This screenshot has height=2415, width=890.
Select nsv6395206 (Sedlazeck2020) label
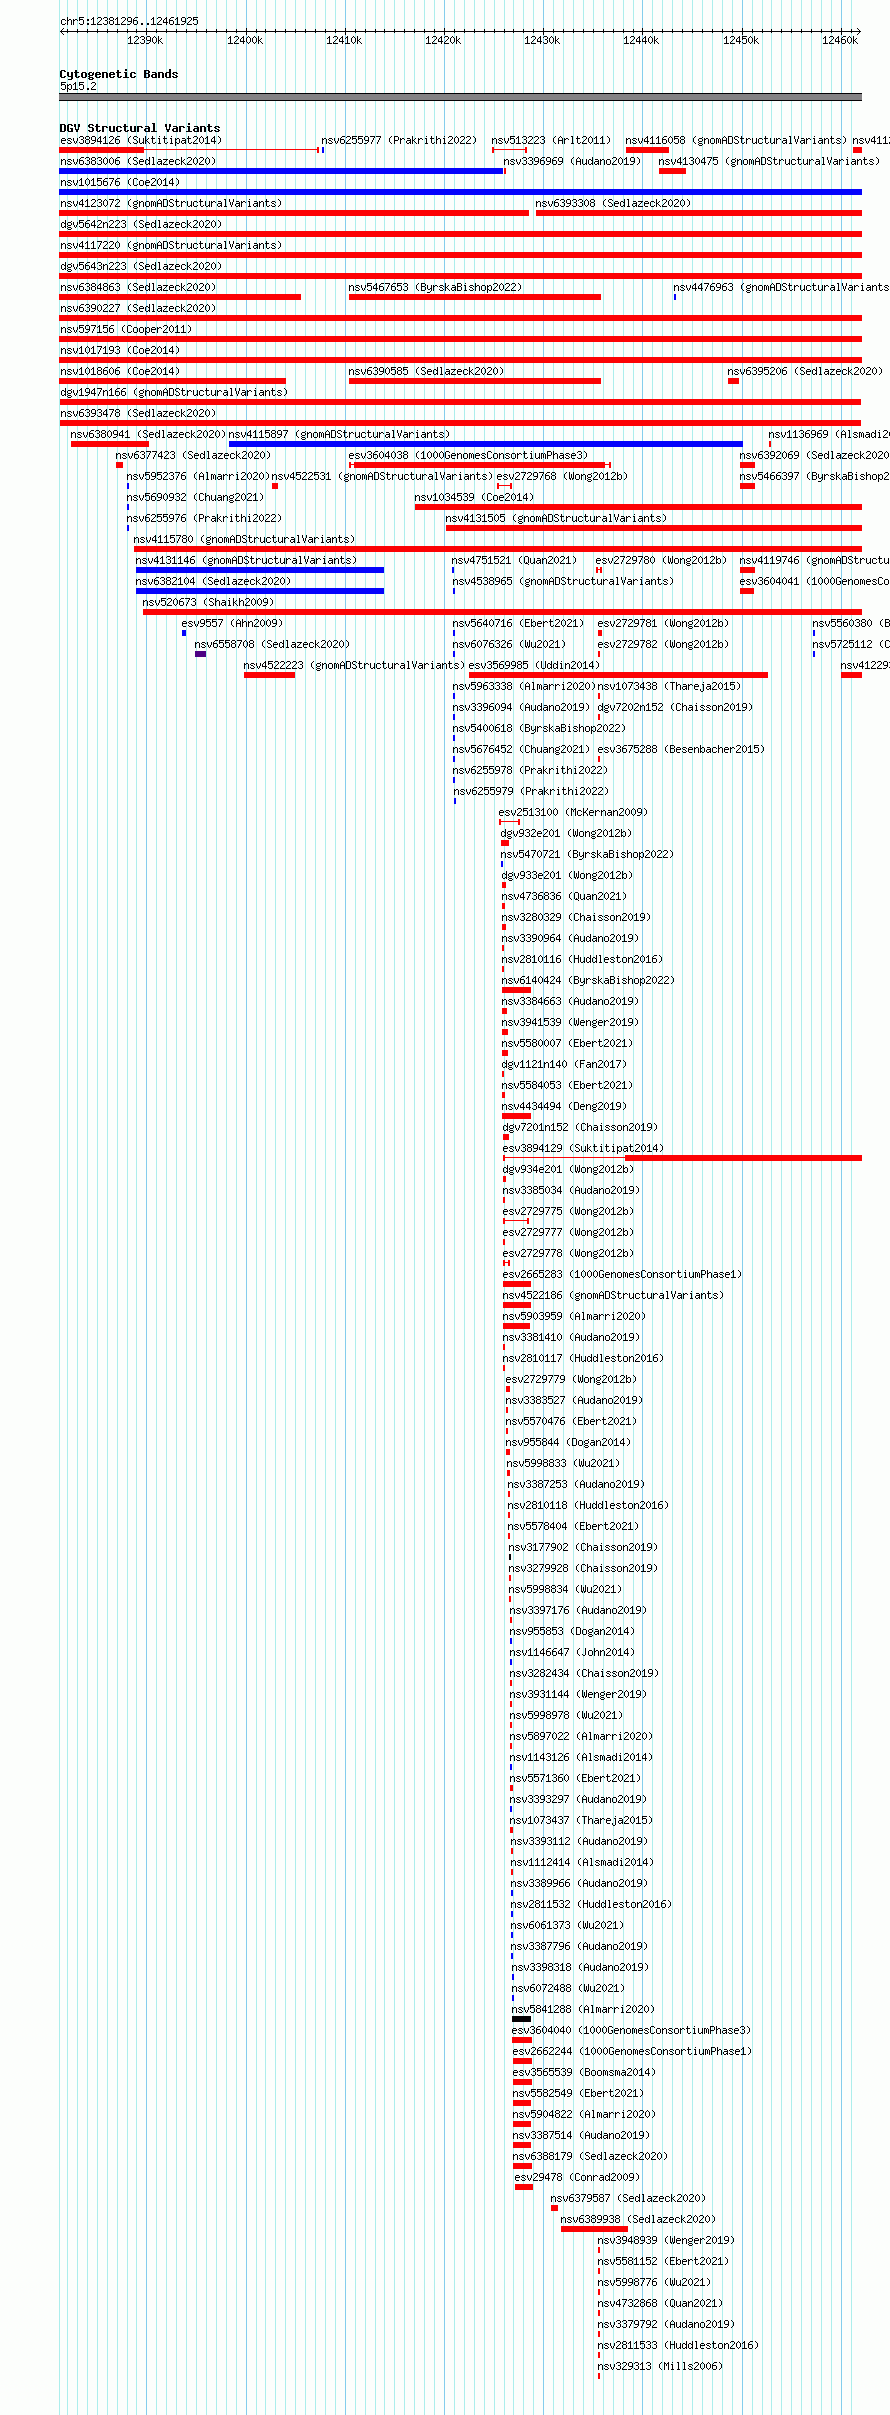point(805,371)
